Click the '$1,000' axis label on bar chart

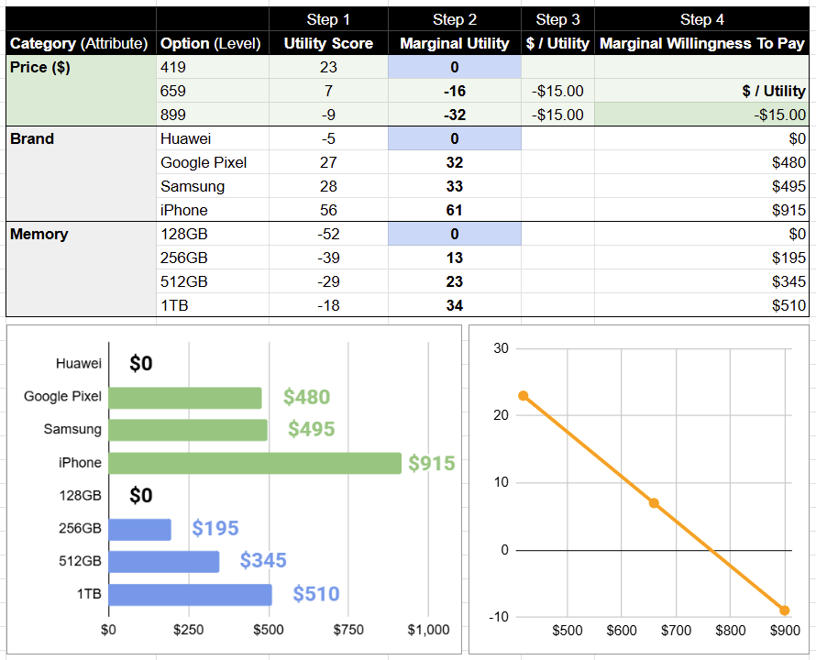[x=428, y=630]
